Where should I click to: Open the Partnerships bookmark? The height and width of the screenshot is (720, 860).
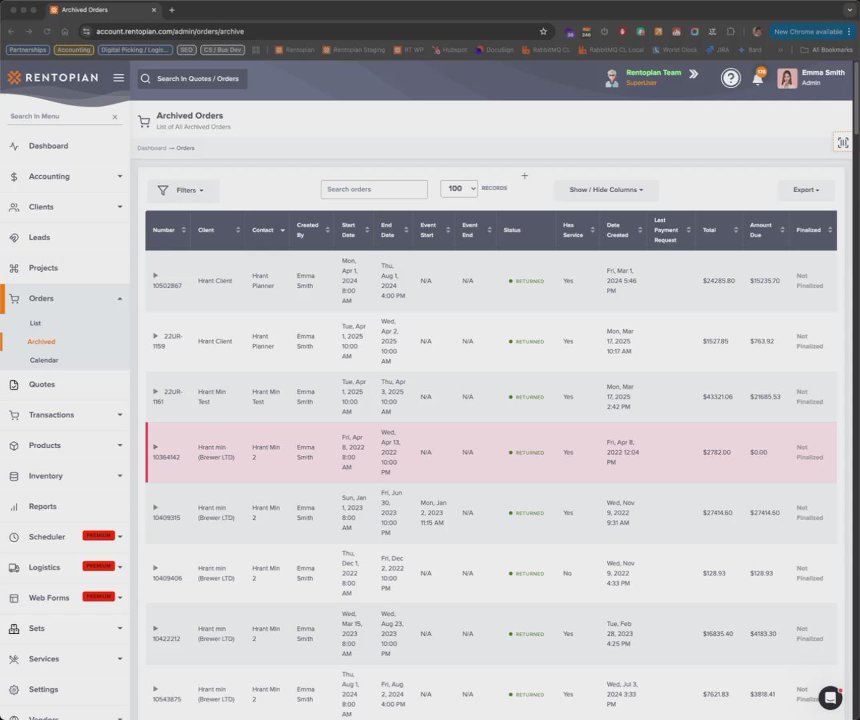(27, 50)
